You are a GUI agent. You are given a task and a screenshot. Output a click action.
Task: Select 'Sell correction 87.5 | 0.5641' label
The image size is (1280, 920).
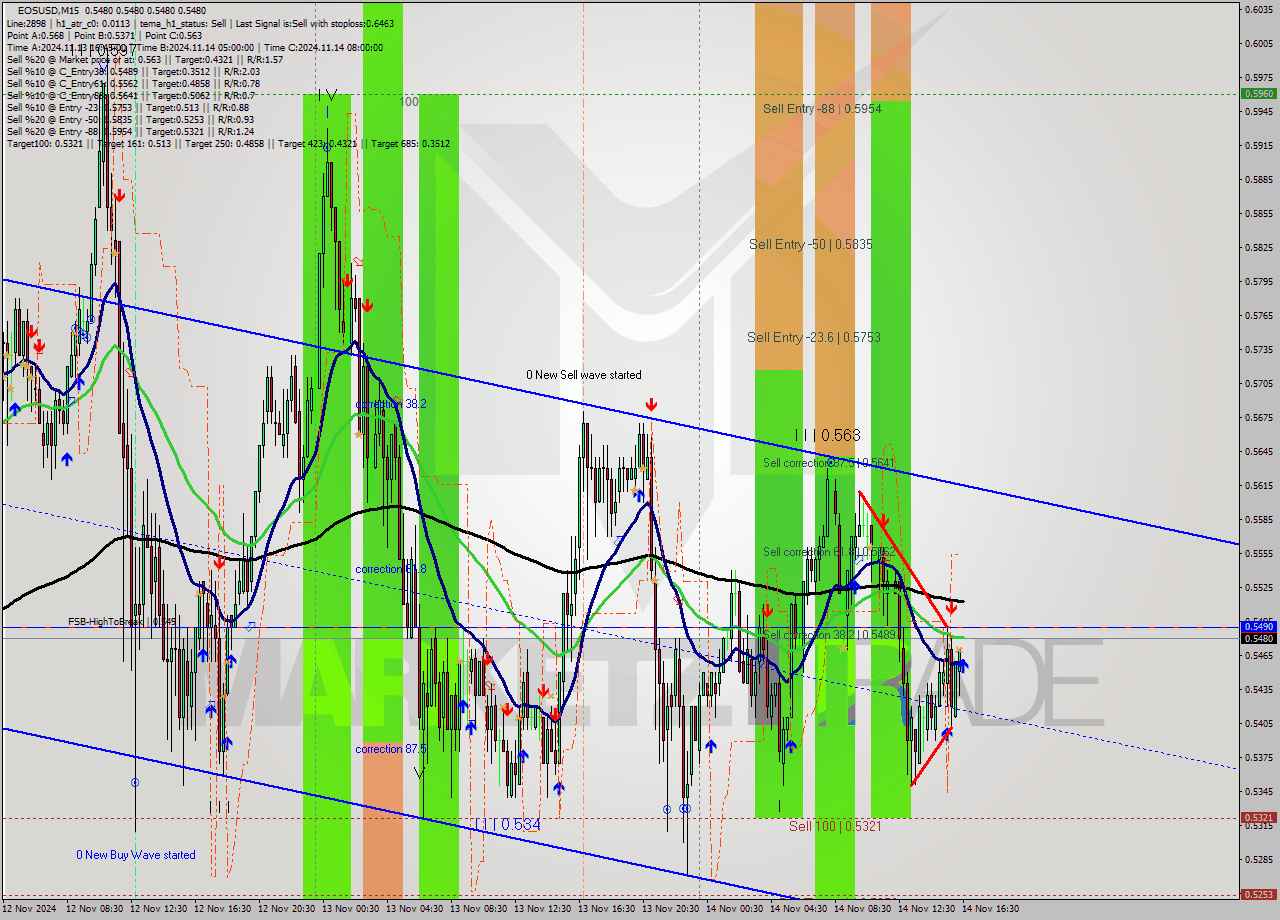828,463
